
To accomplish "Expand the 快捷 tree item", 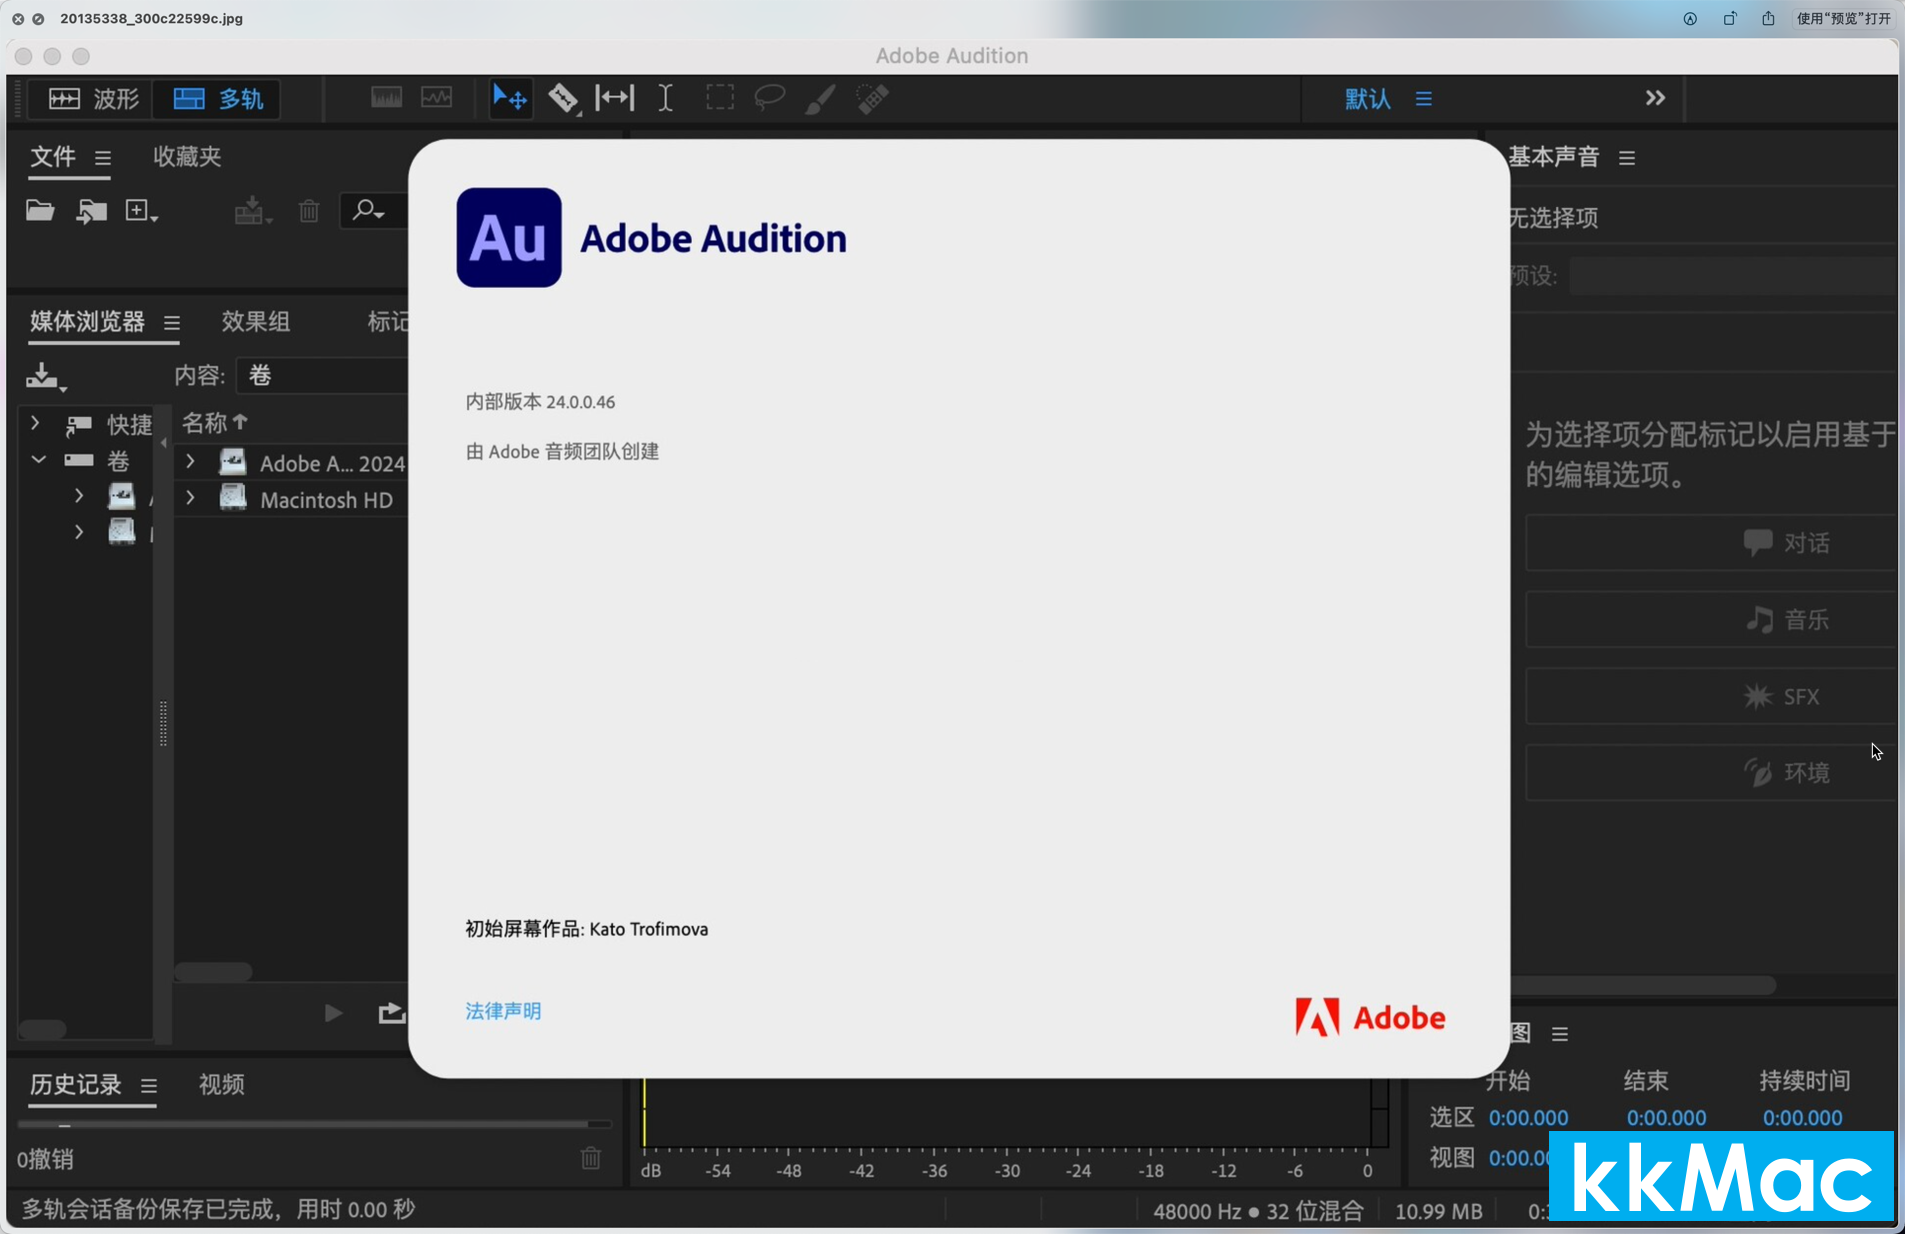I will (x=35, y=423).
